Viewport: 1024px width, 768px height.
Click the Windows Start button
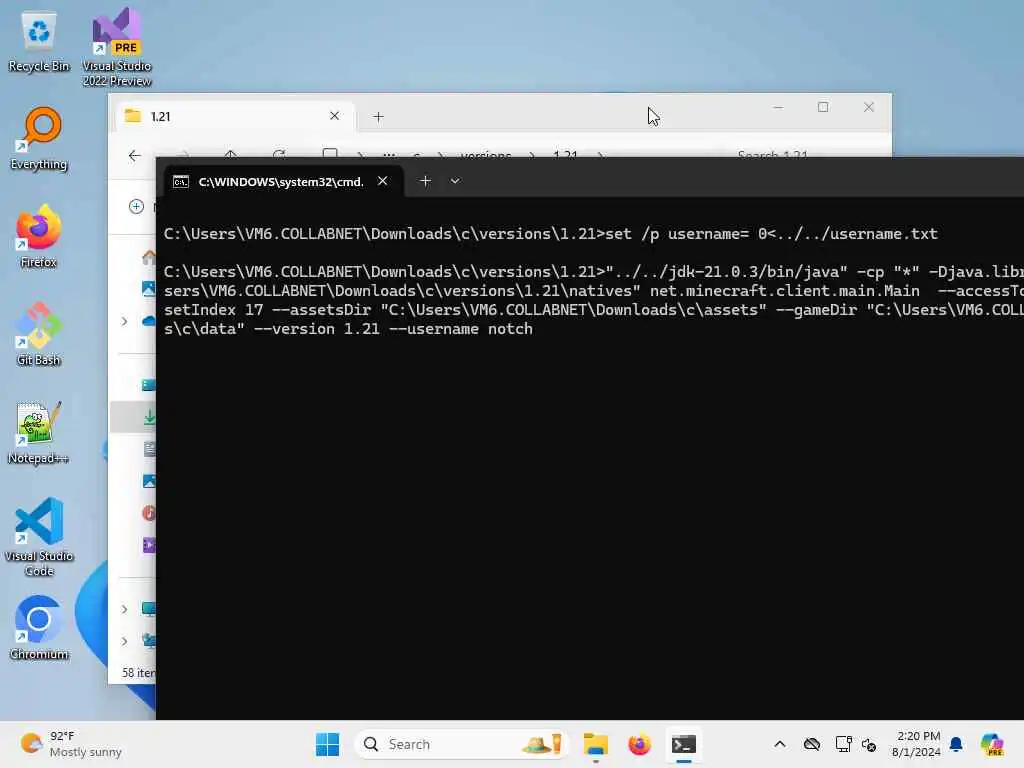coord(327,744)
